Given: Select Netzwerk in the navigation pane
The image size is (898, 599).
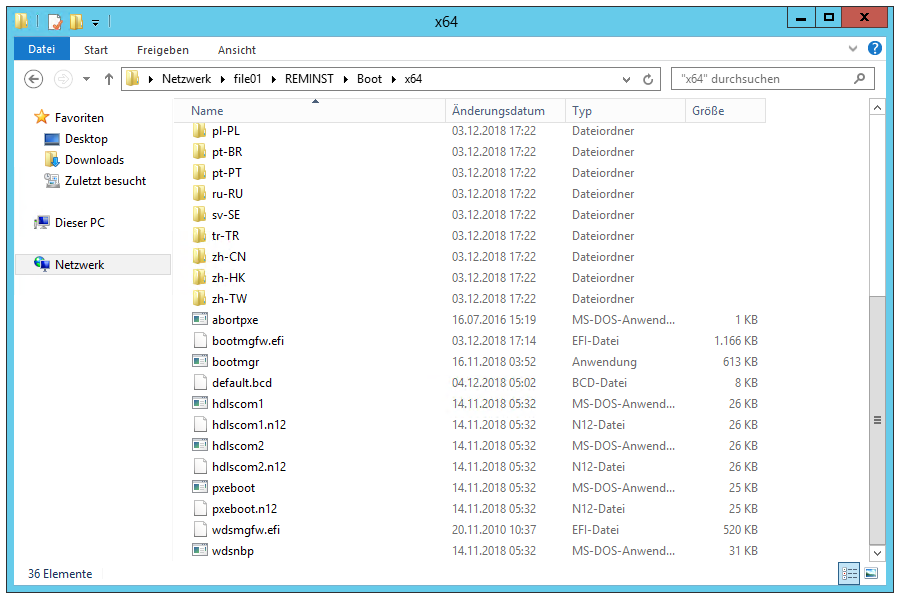Looking at the screenshot, I should (x=93, y=265).
